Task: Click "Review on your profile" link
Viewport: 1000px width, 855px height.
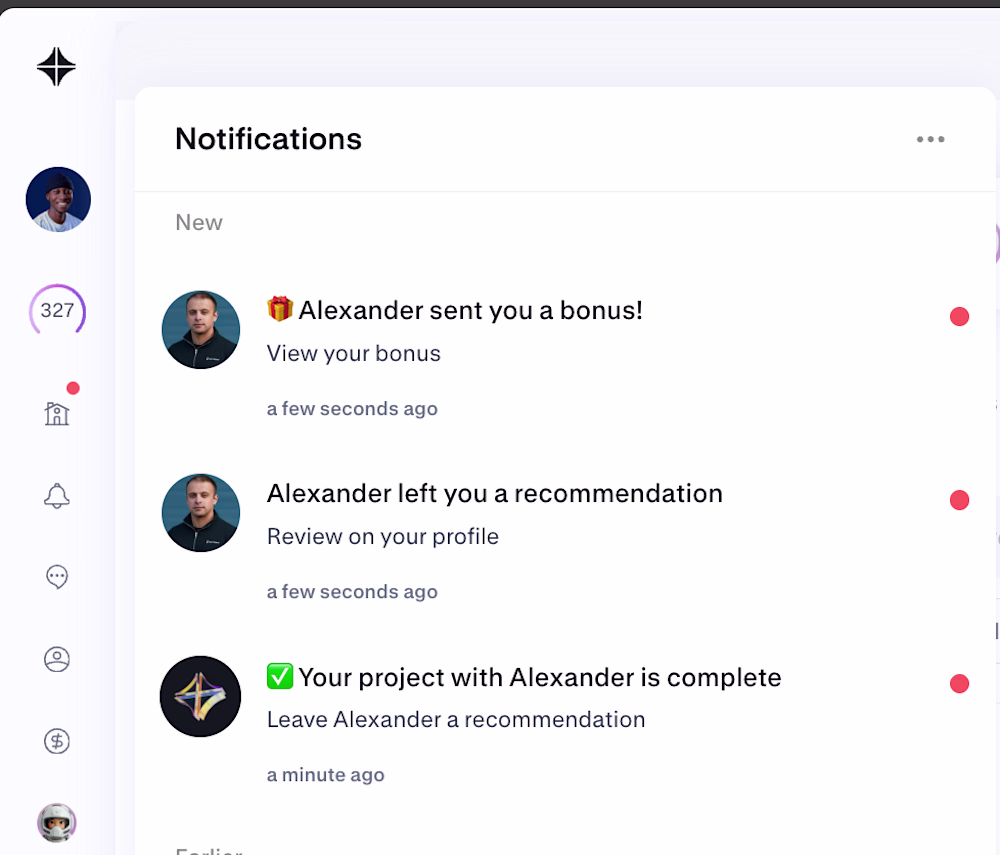Action: coord(382,536)
